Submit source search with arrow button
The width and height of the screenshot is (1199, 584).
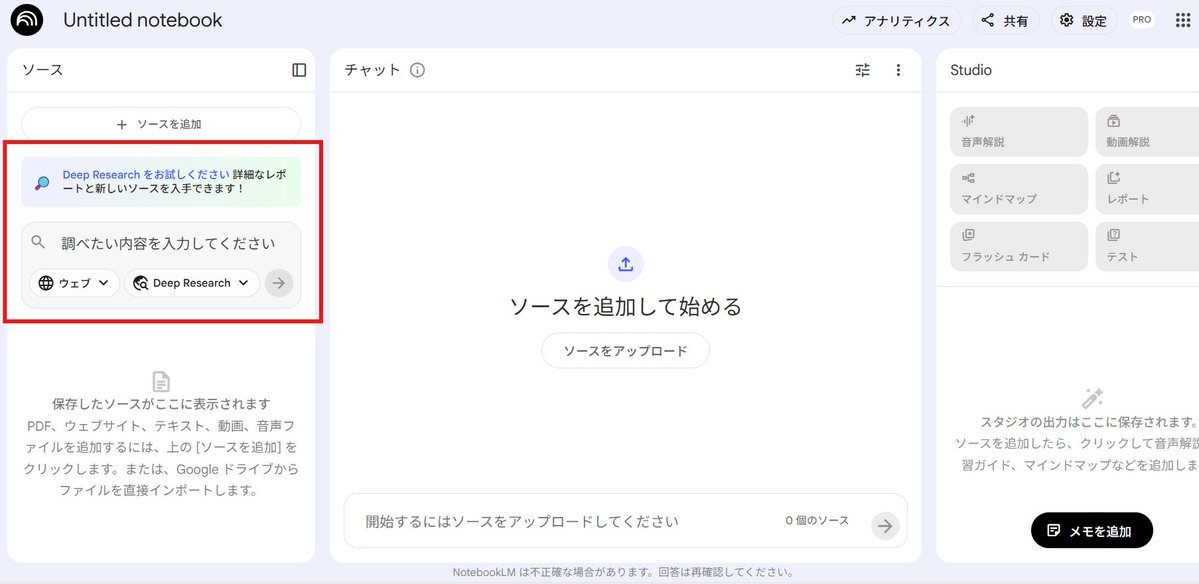(x=279, y=283)
